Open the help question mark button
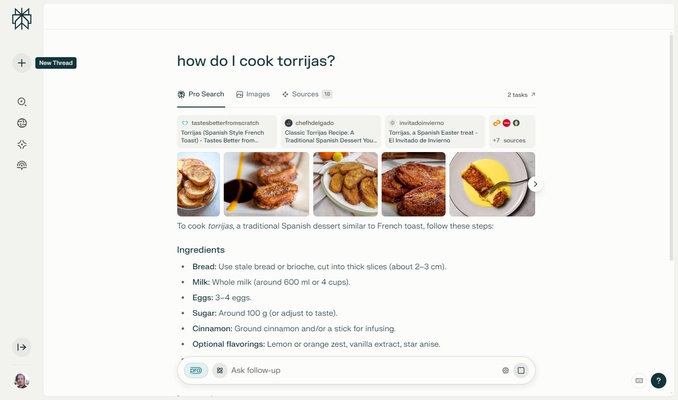The height and width of the screenshot is (400, 678). (658, 381)
